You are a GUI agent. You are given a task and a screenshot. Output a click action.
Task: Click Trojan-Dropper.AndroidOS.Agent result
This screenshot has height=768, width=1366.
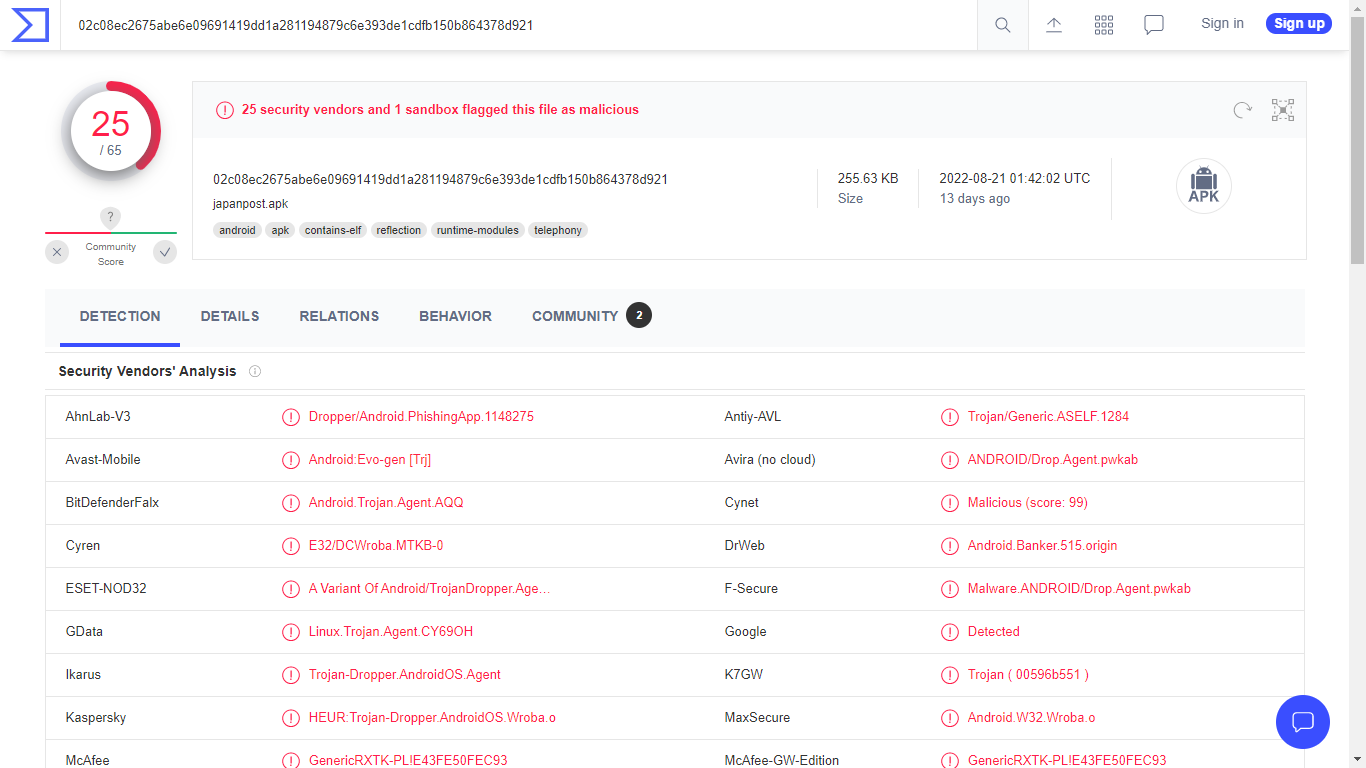click(405, 675)
